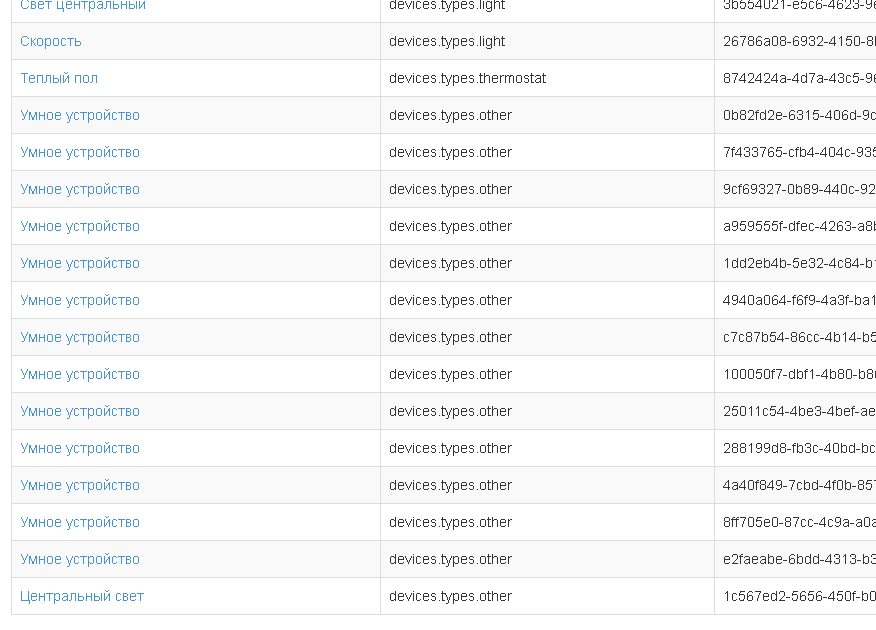Open Умное устройство link in row c7c87b54

tap(80, 337)
